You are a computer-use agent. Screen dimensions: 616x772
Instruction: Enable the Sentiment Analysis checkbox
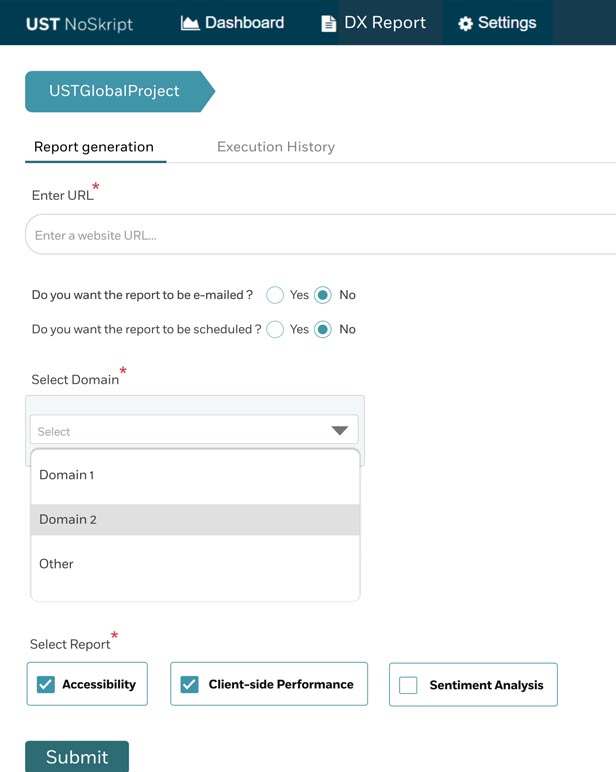408,685
